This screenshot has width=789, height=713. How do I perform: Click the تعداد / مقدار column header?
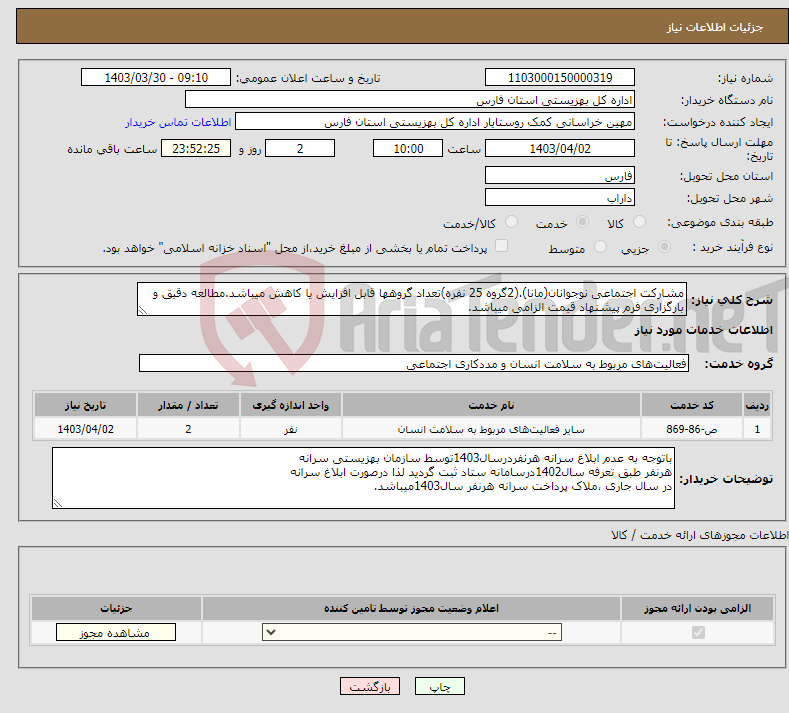click(x=188, y=405)
